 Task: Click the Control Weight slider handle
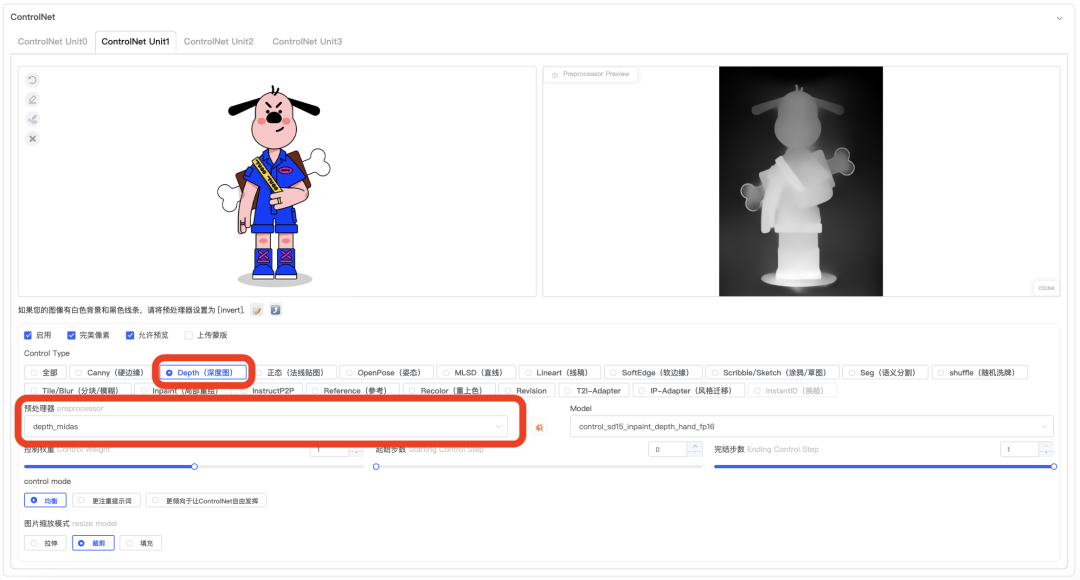pos(194,467)
